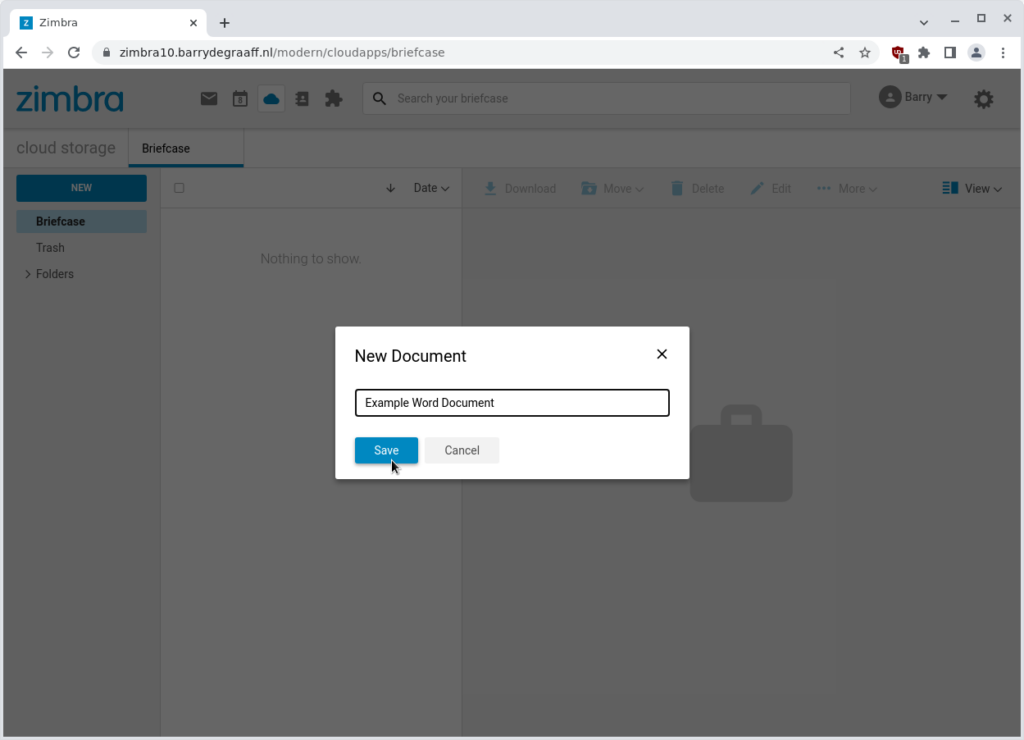The height and width of the screenshot is (740, 1024).
Task: Open the More actions menu
Action: 845,188
